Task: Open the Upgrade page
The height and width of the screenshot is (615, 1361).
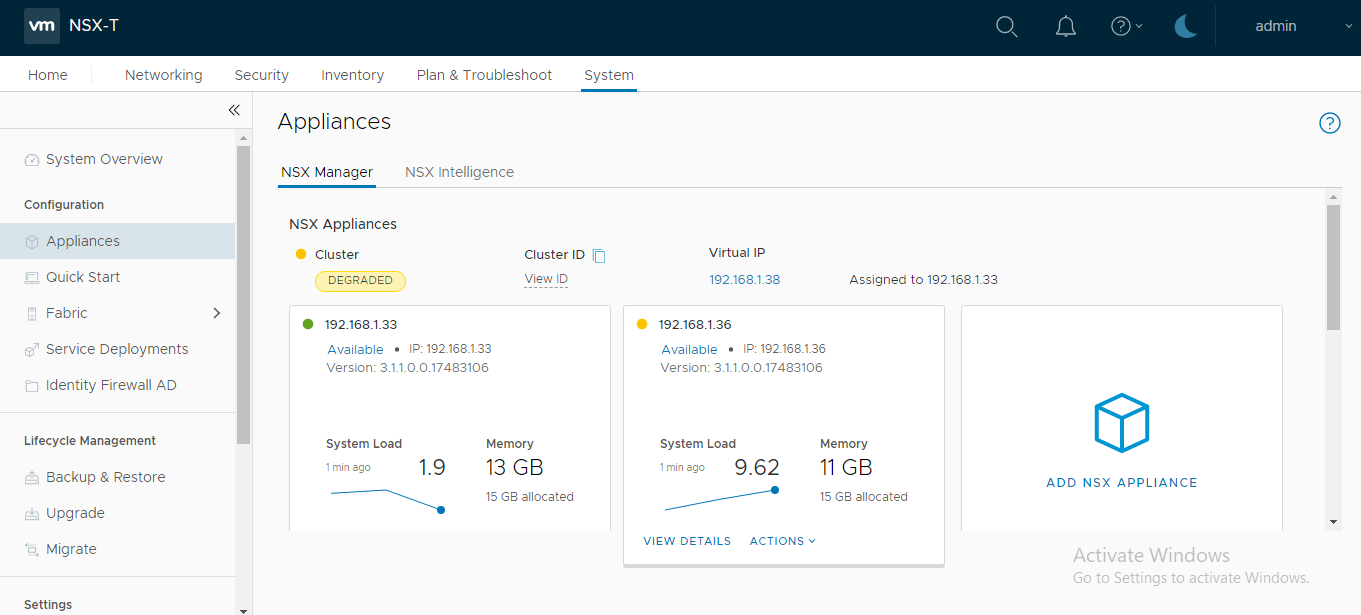Action: coord(75,513)
